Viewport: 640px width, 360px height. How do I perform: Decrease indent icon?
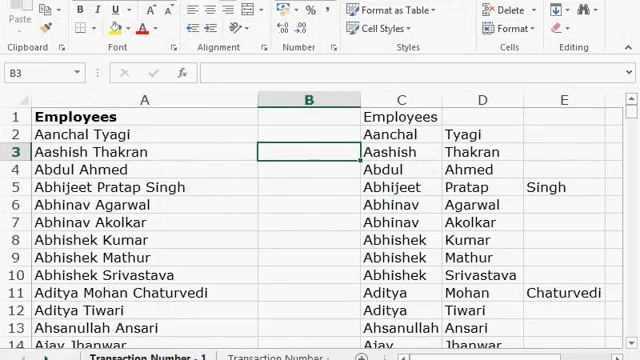point(193,28)
